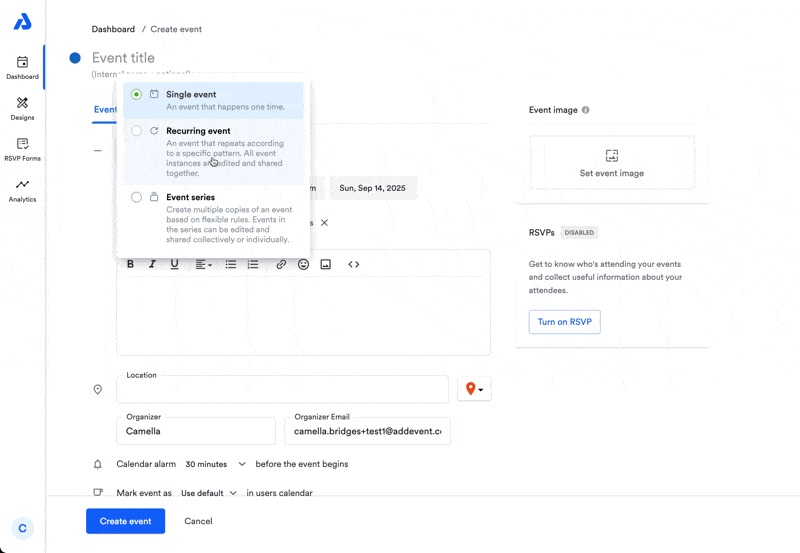Select the Recurring event radio button

tap(136, 131)
